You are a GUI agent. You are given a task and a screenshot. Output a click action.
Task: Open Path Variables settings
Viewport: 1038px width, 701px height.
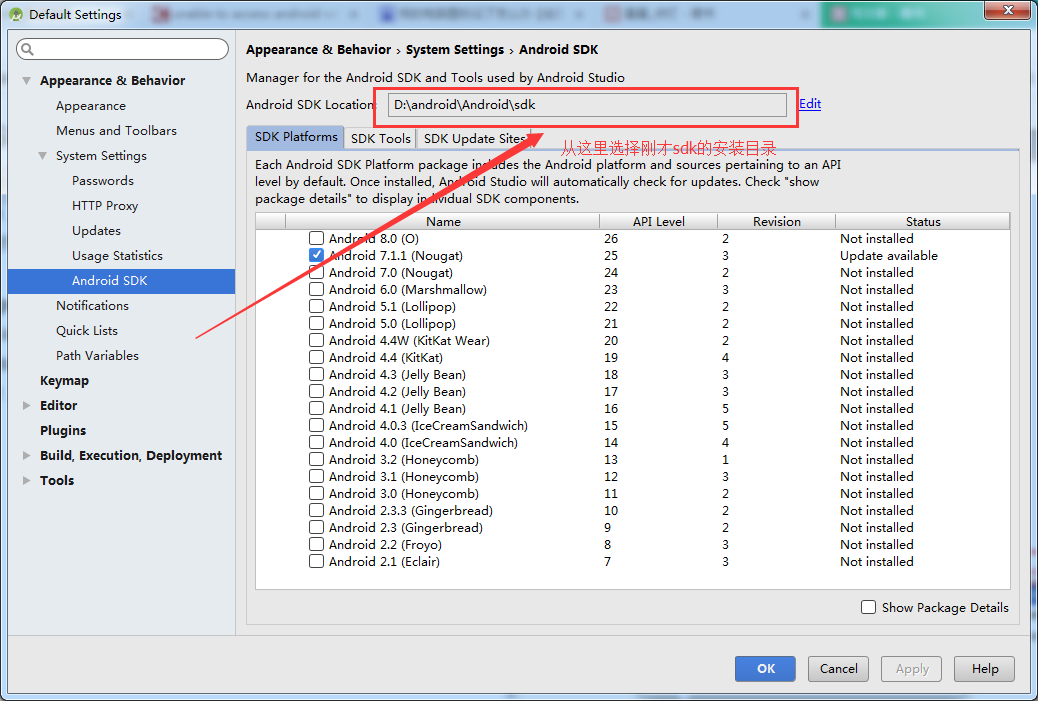click(97, 355)
